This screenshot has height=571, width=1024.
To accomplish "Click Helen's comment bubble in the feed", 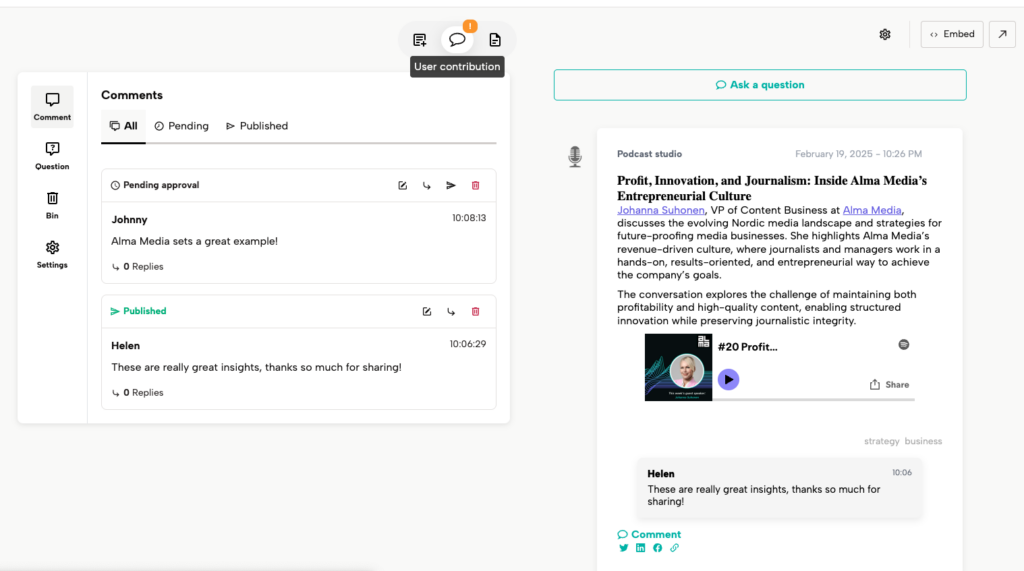I will tap(779, 488).
